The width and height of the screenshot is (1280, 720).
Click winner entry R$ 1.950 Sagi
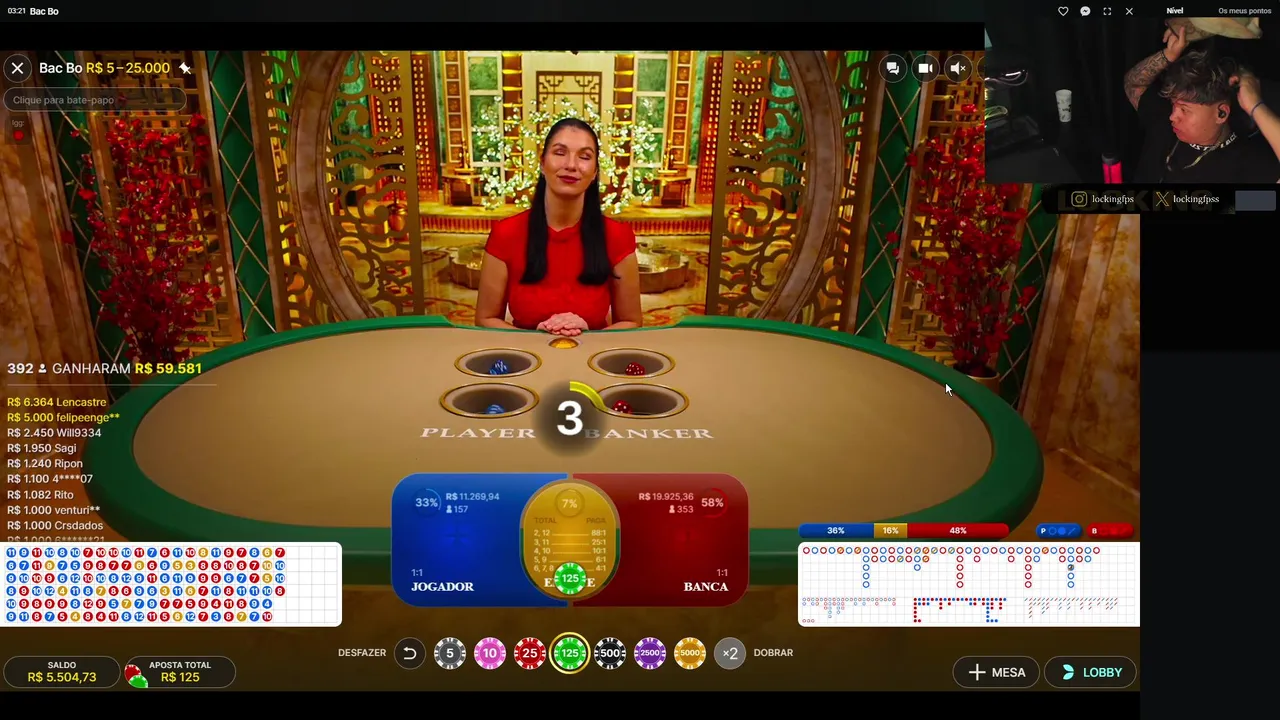[41, 449]
